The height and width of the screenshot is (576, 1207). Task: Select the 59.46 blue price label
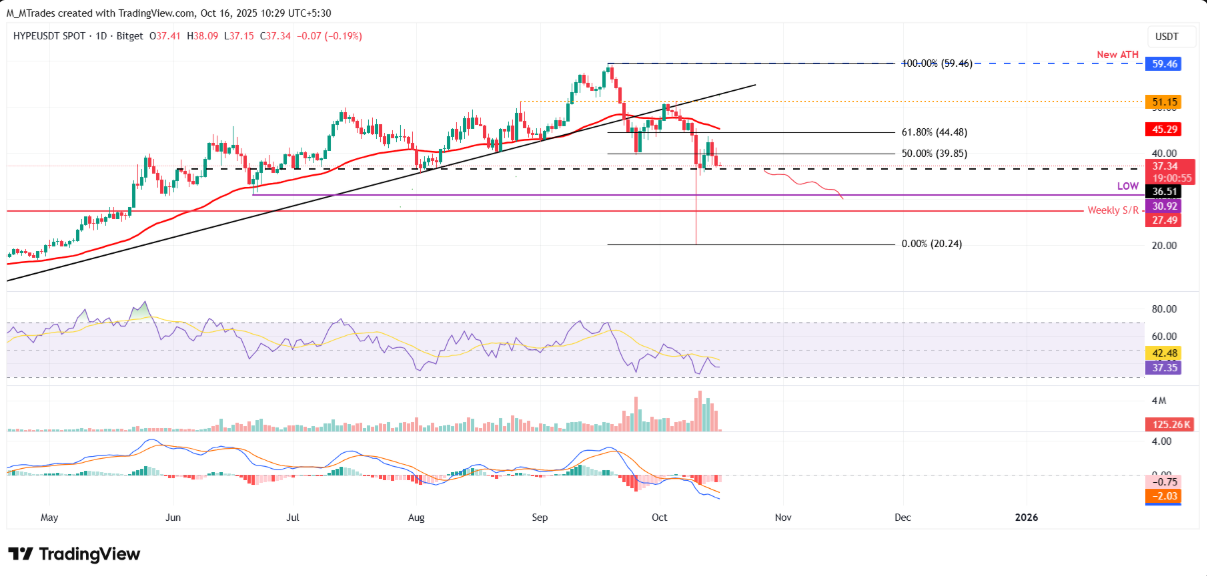click(1166, 62)
